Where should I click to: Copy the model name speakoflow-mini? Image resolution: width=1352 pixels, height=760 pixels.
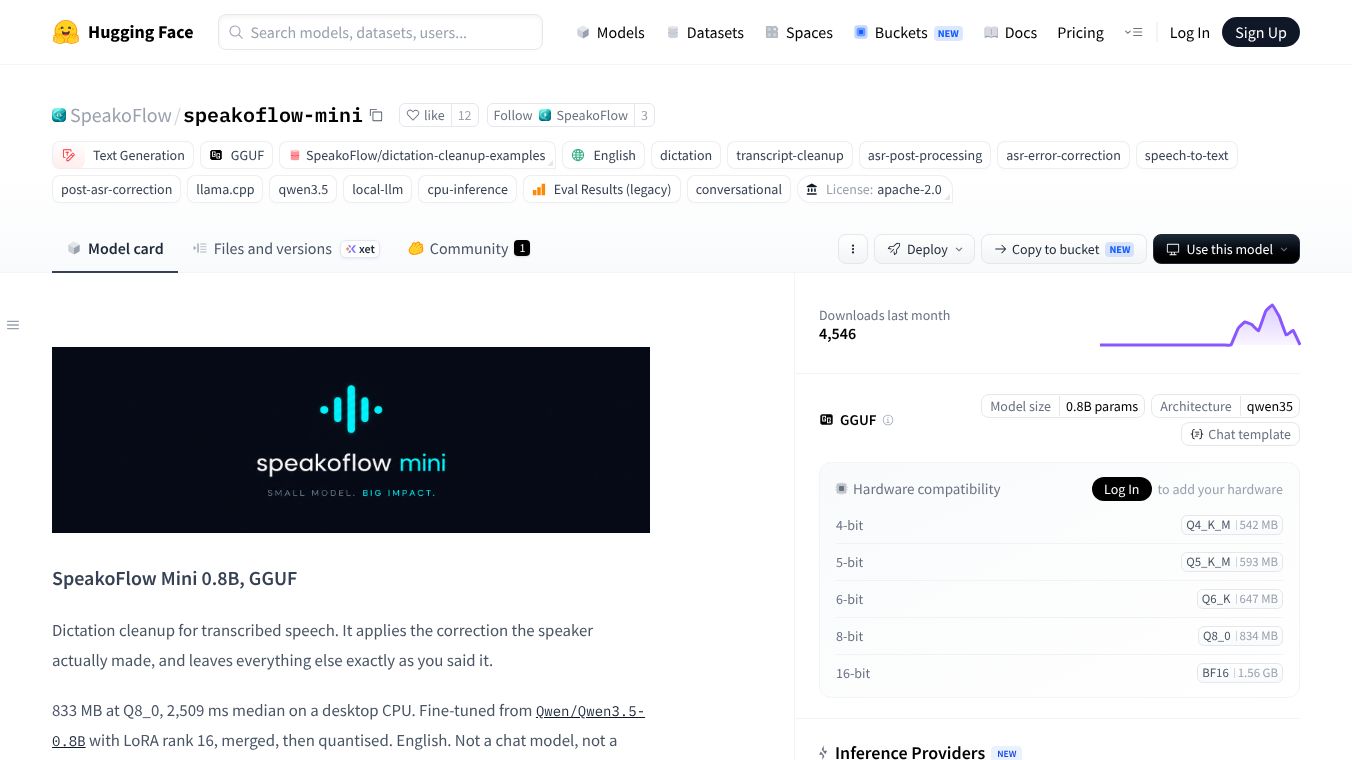[x=376, y=115]
